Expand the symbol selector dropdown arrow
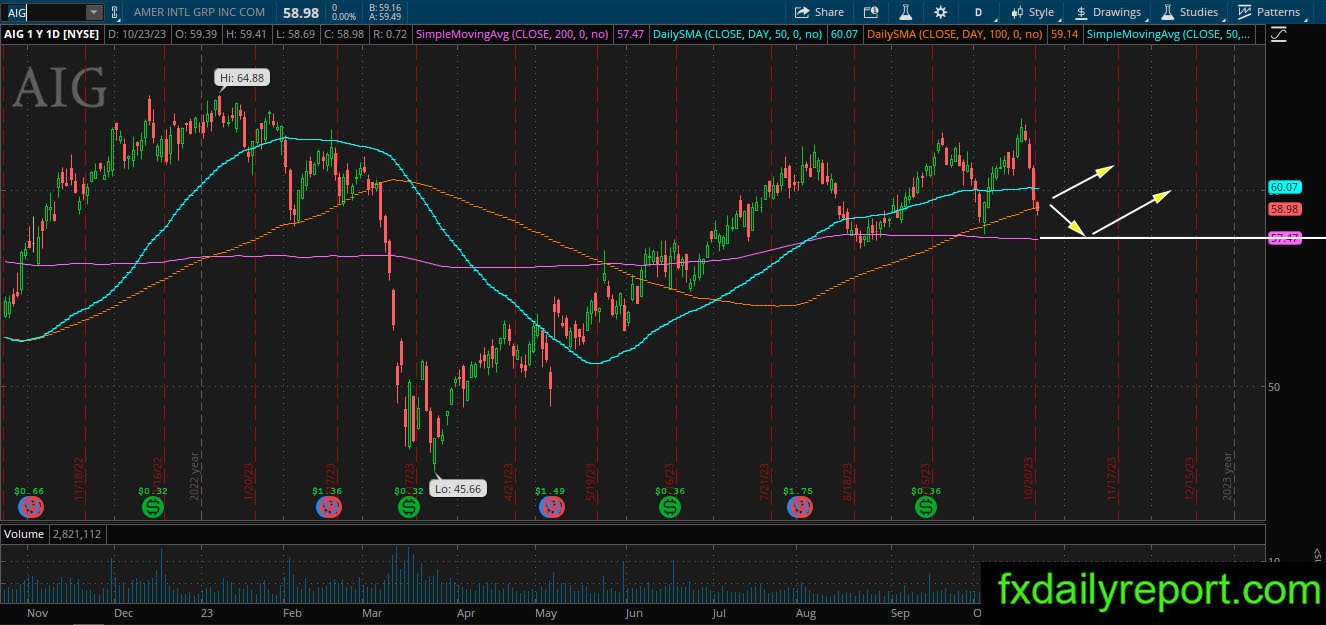 [94, 12]
